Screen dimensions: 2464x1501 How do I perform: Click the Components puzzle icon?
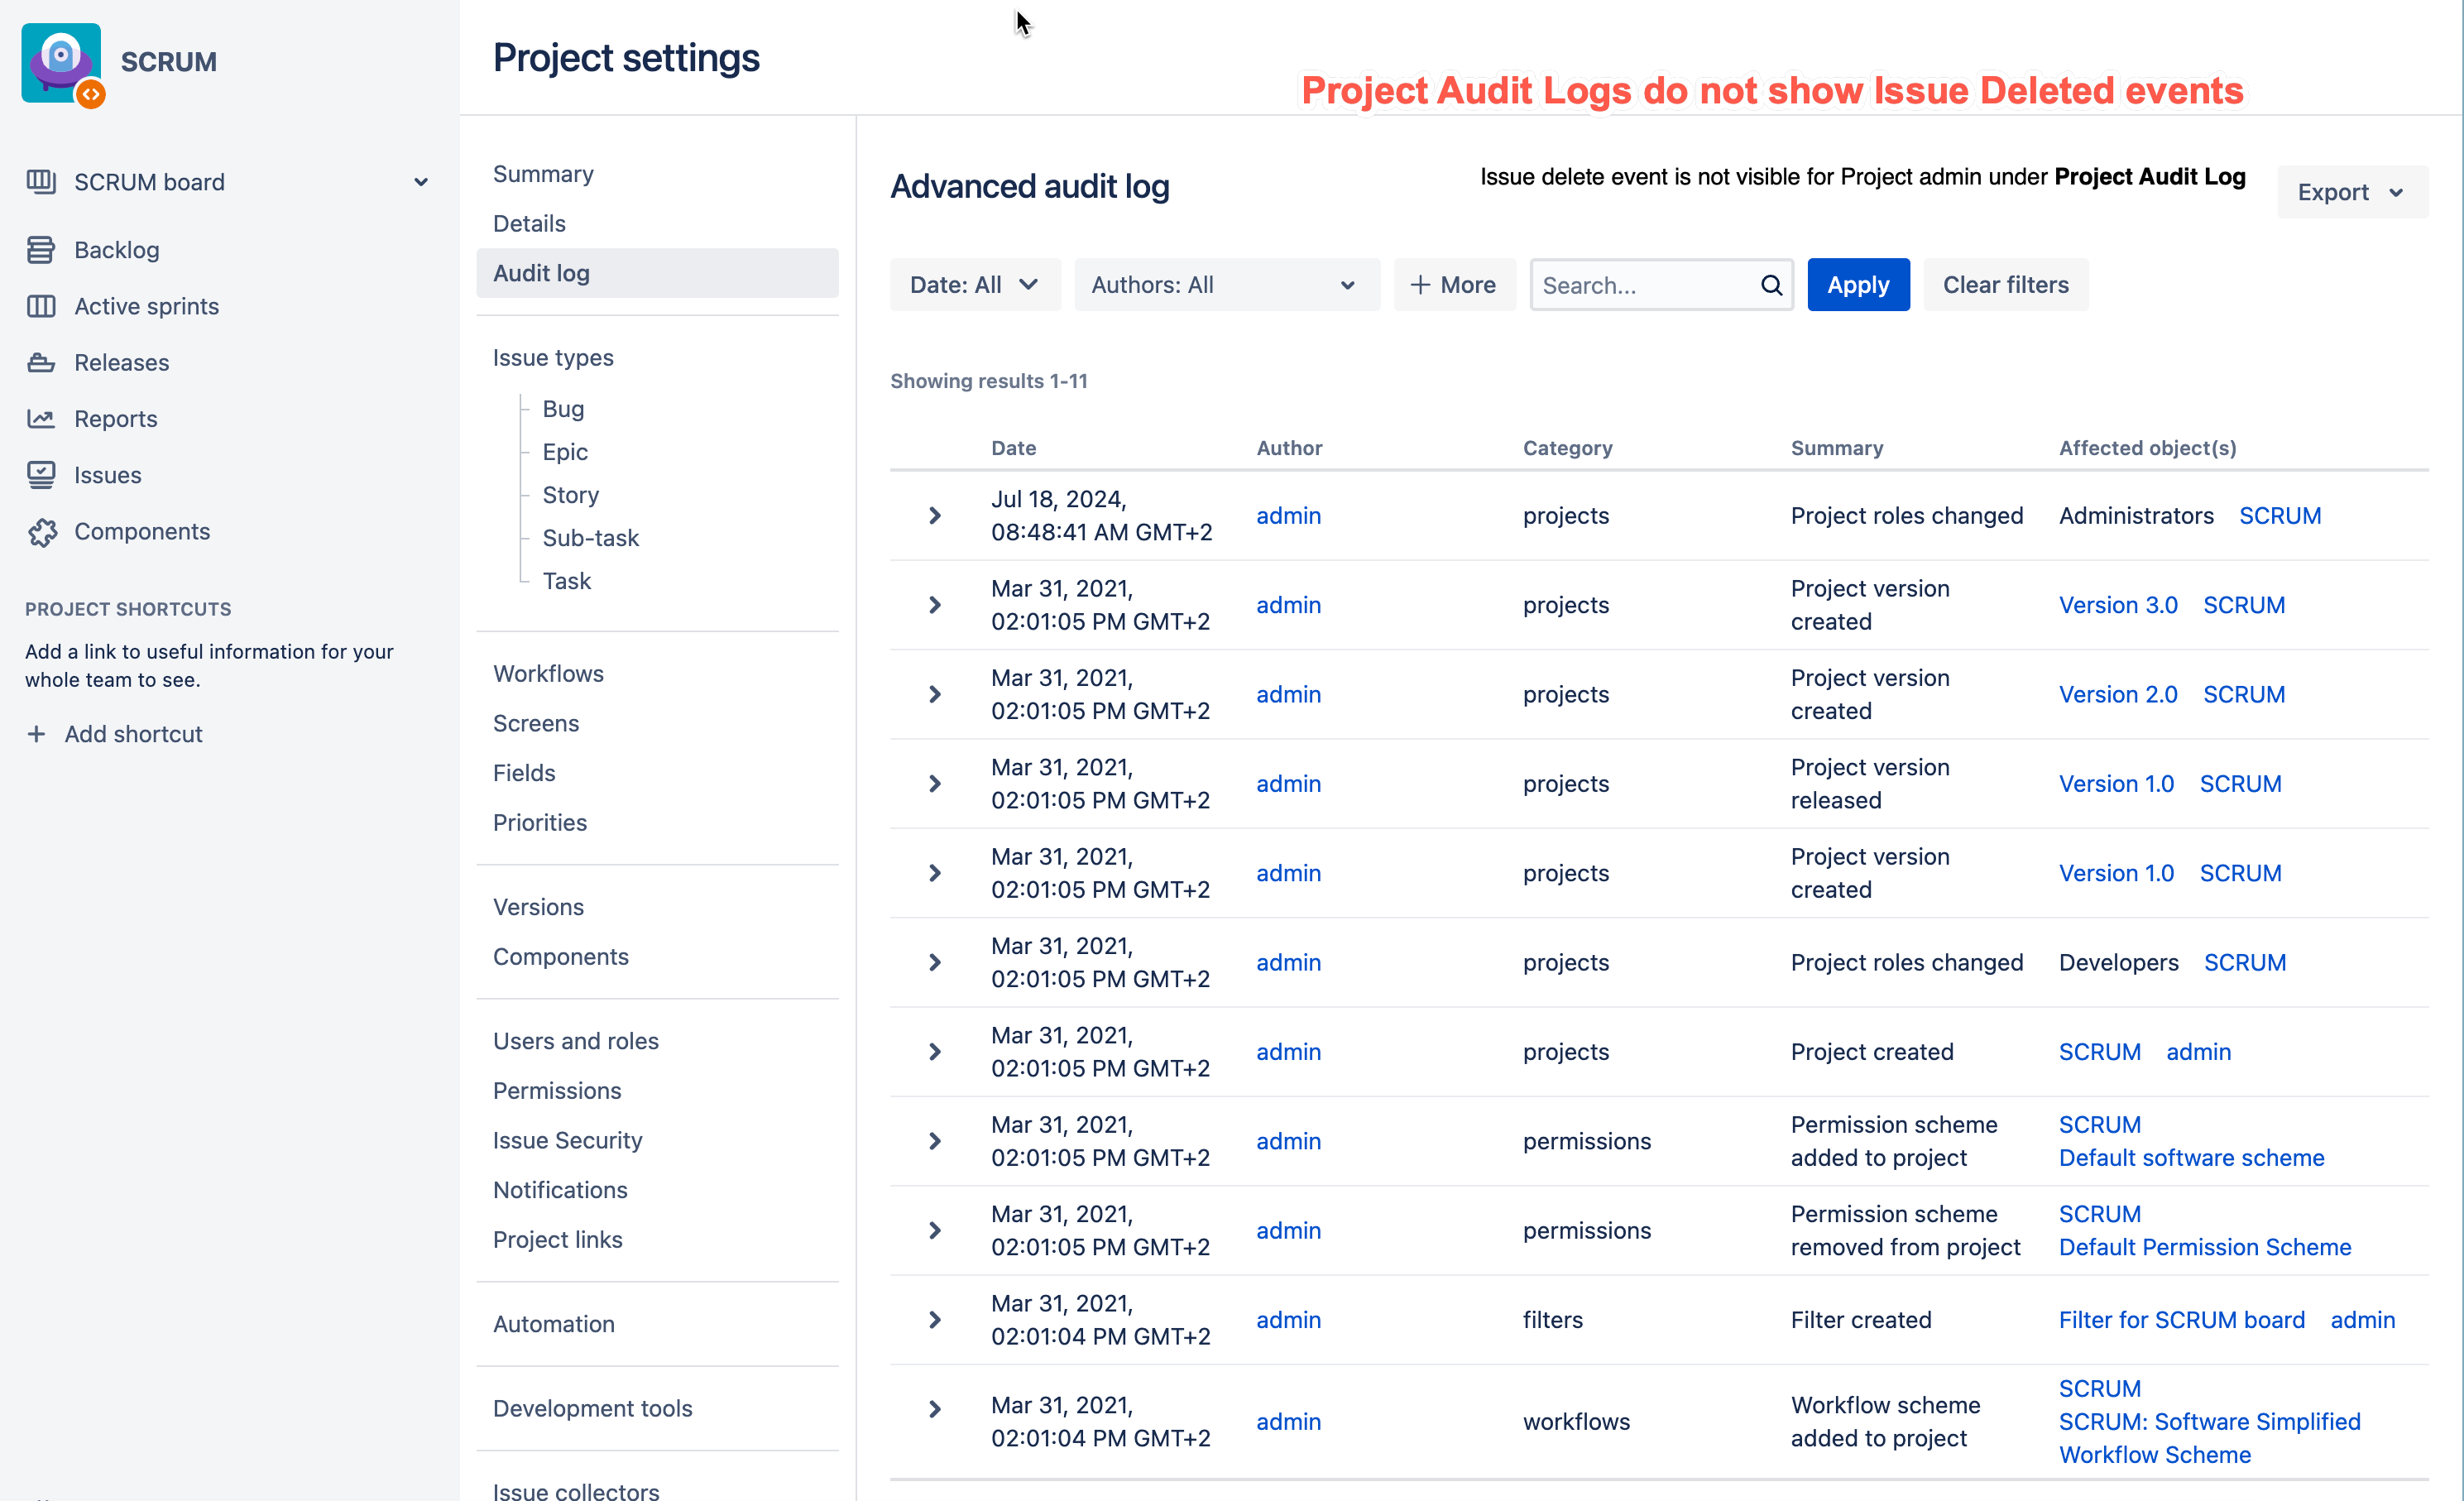41,532
